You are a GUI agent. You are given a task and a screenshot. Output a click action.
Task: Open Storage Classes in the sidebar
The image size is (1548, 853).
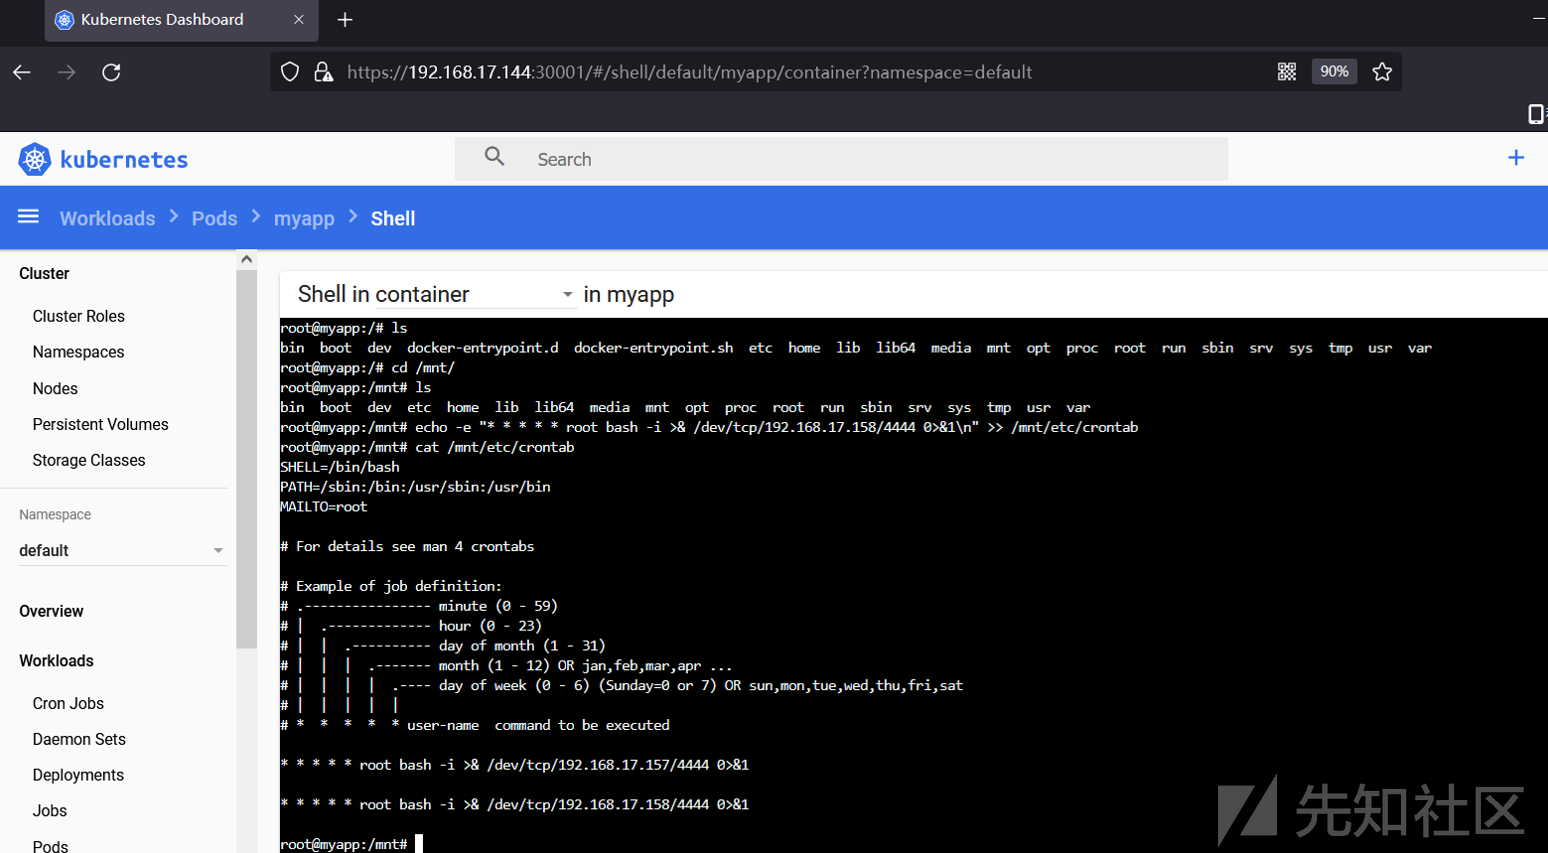(x=89, y=461)
